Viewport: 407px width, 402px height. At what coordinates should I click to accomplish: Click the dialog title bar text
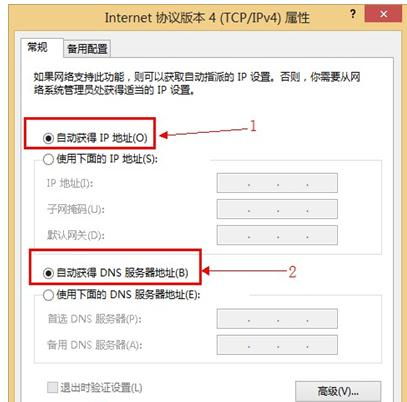tap(207, 18)
